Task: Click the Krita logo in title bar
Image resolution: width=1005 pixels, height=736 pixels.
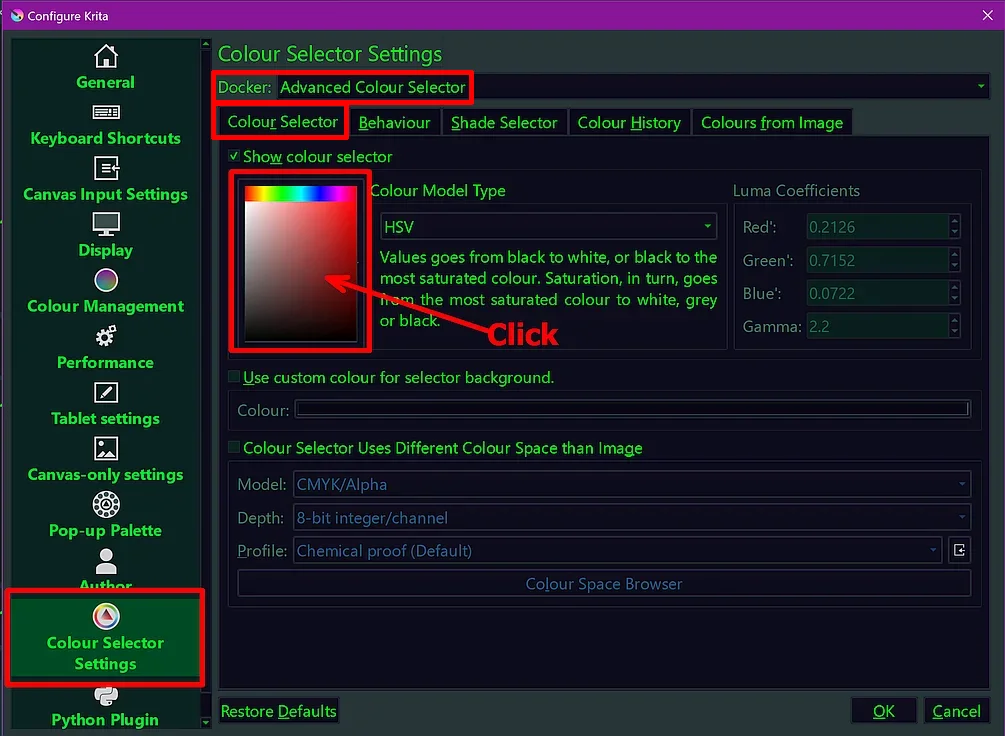Action: pyautogui.click(x=17, y=15)
